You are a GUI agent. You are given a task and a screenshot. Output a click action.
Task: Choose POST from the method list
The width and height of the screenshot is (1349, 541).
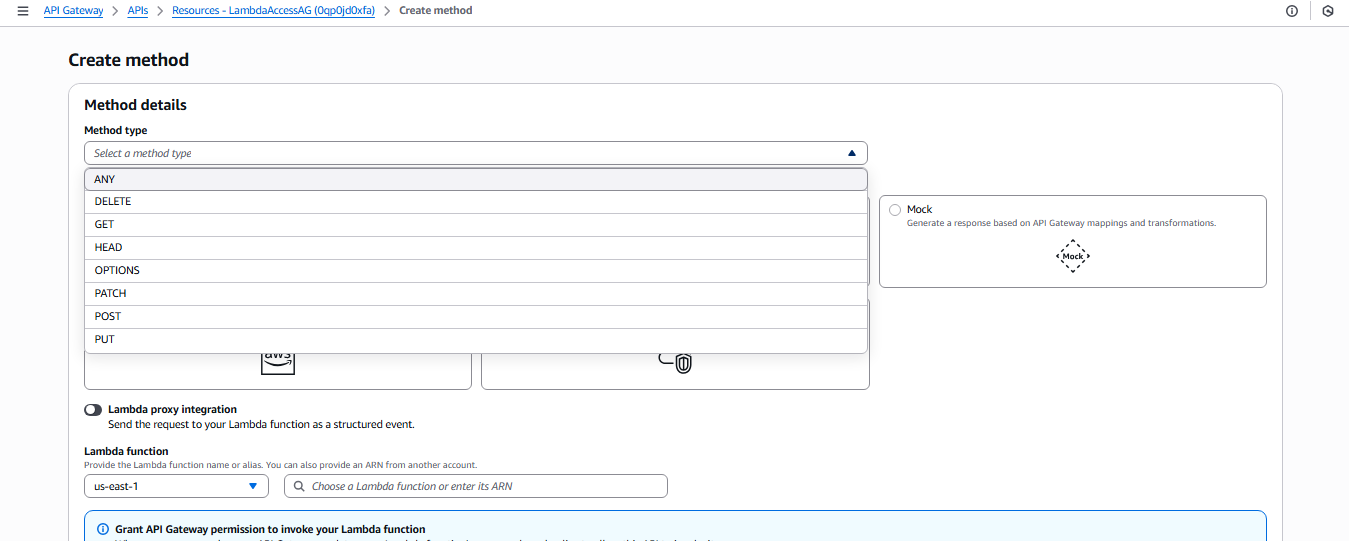[x=476, y=317]
